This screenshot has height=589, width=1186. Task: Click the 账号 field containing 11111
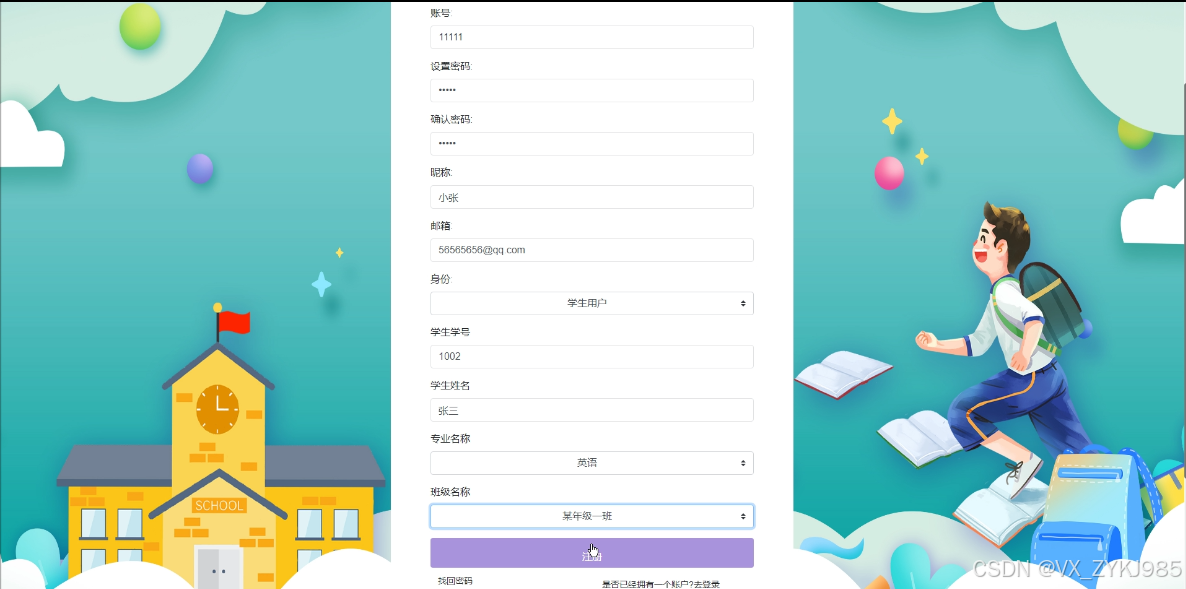click(x=591, y=37)
